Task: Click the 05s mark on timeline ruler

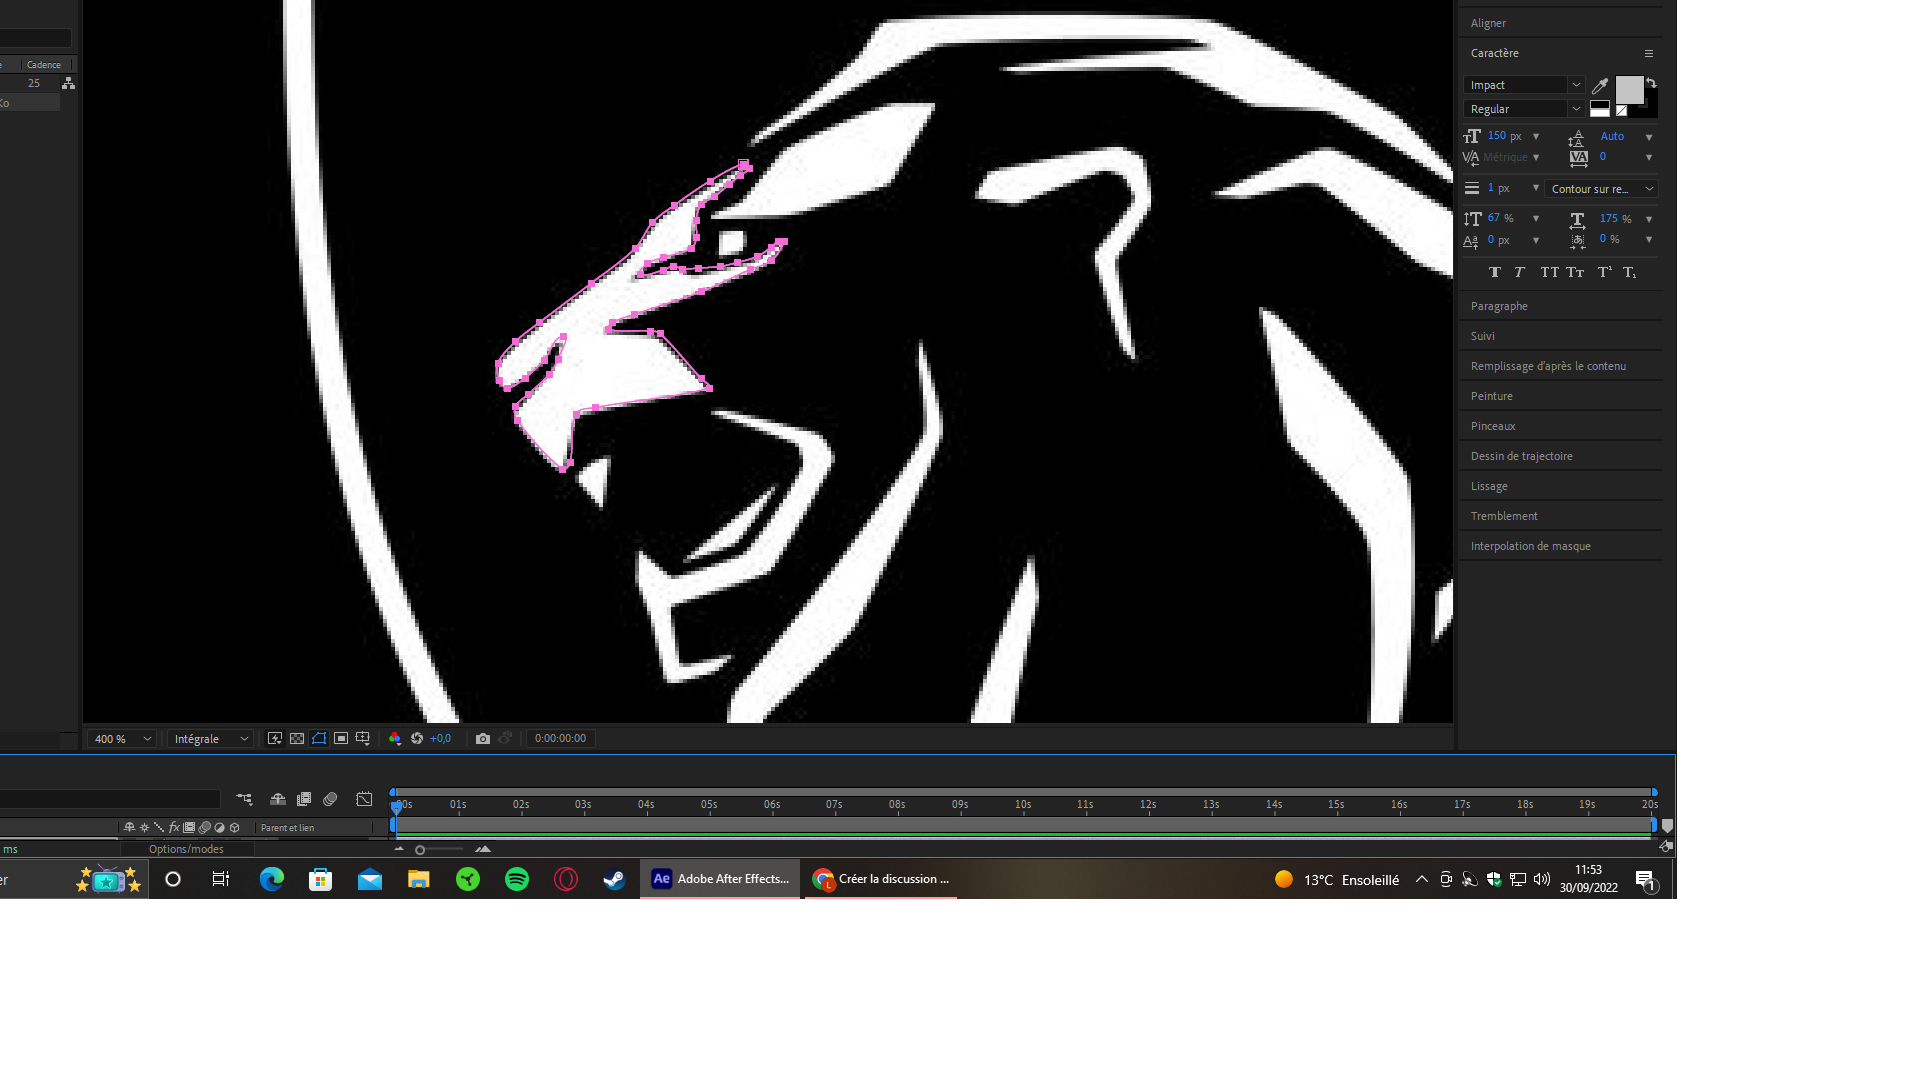Action: (709, 804)
